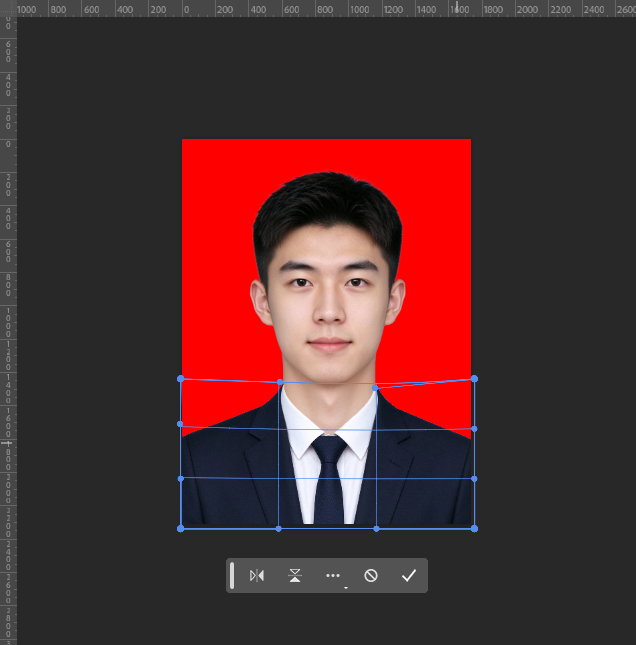This screenshot has height=645, width=636.
Task: Commit the transform with the checkmark
Action: click(x=409, y=575)
